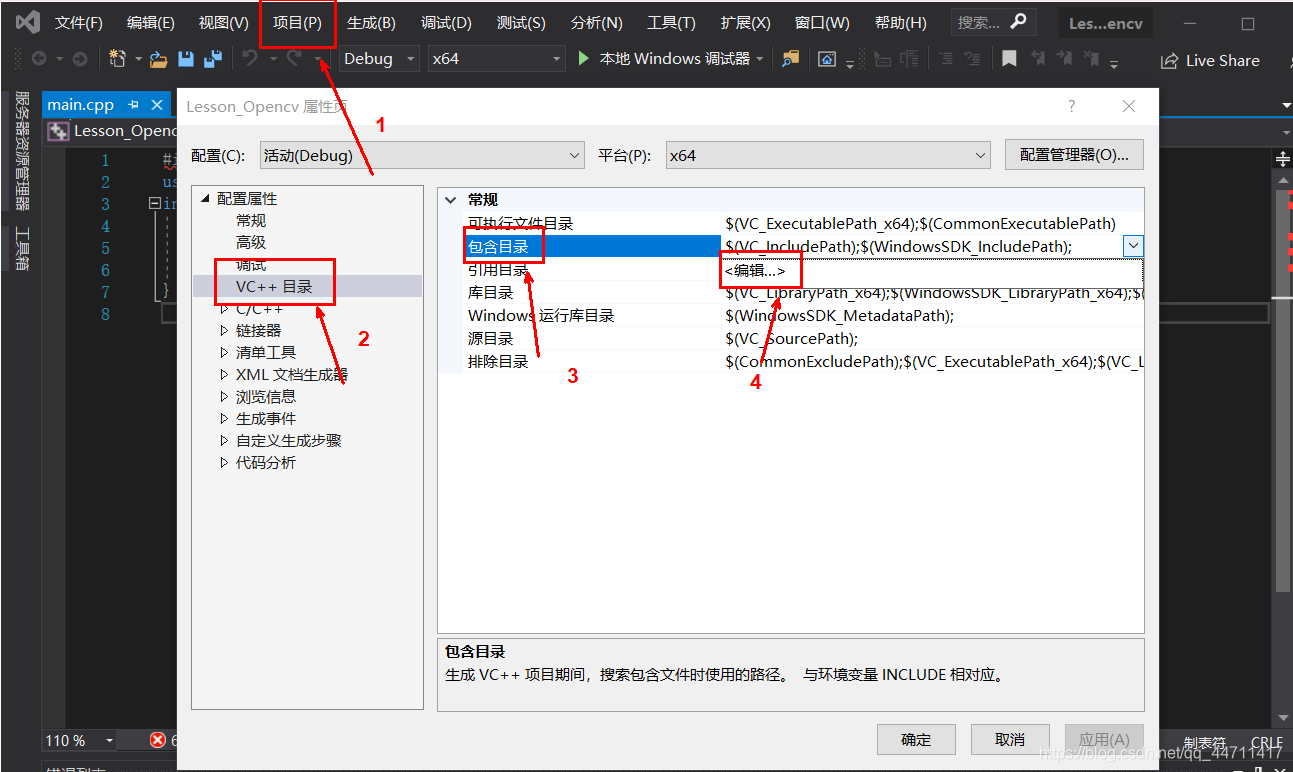Click the open file folder icon
Screen dimensions: 1293x772
158,59
